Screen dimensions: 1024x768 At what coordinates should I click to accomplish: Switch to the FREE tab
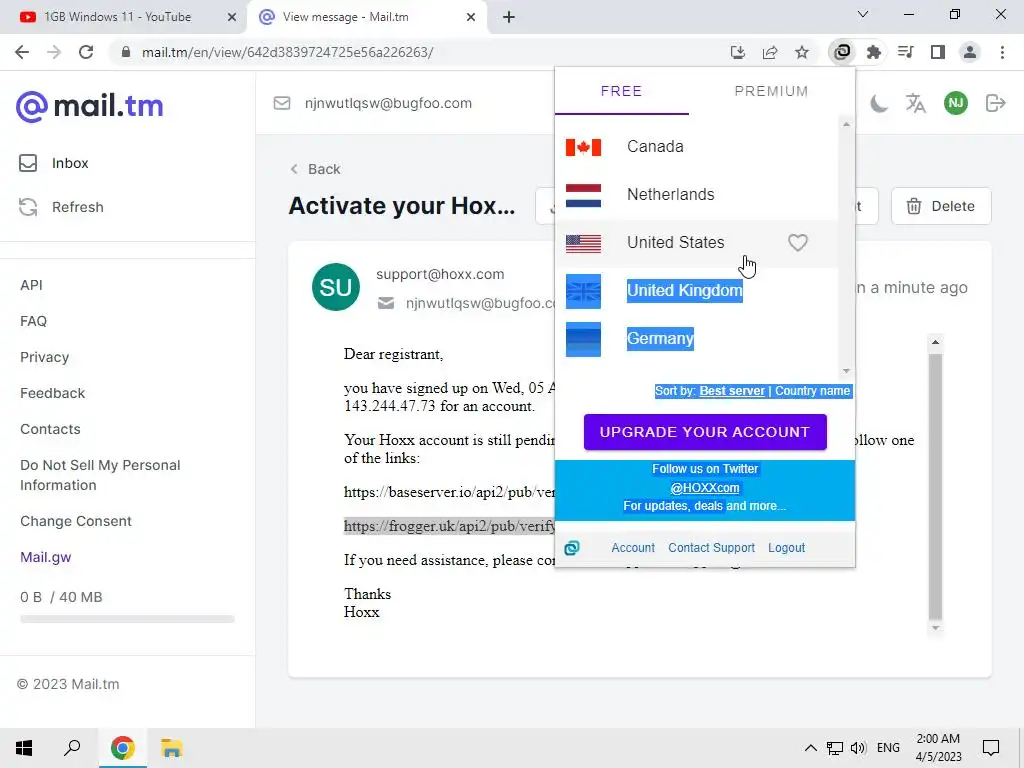[621, 91]
